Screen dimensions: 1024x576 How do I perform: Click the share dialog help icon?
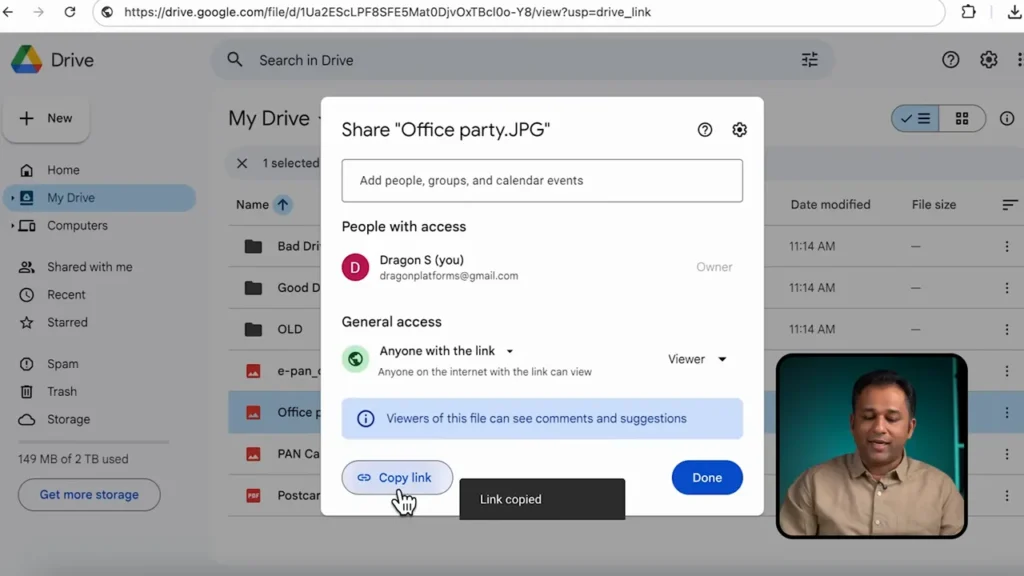coord(705,130)
